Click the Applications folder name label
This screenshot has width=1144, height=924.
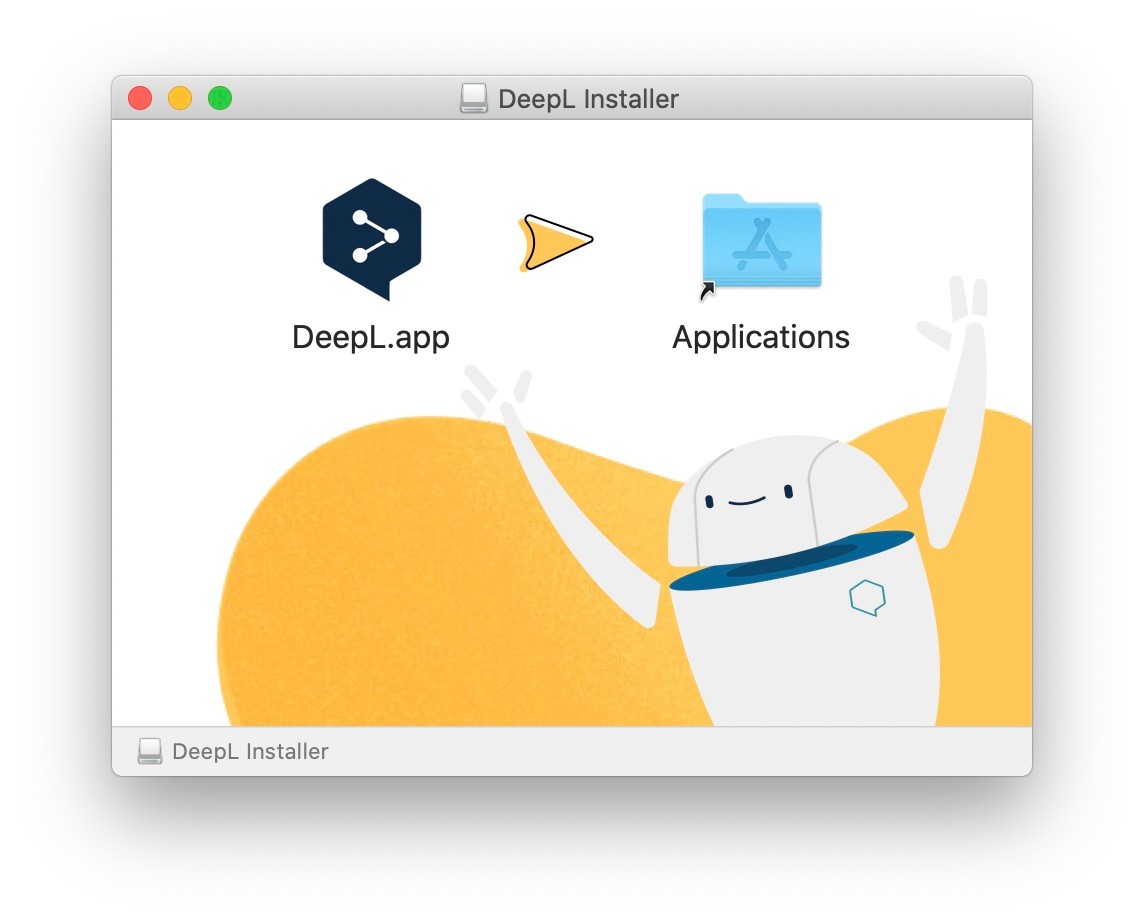(761, 337)
